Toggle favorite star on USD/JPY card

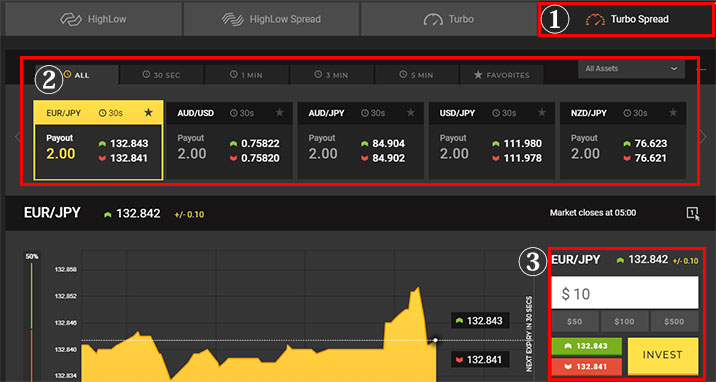pos(542,113)
